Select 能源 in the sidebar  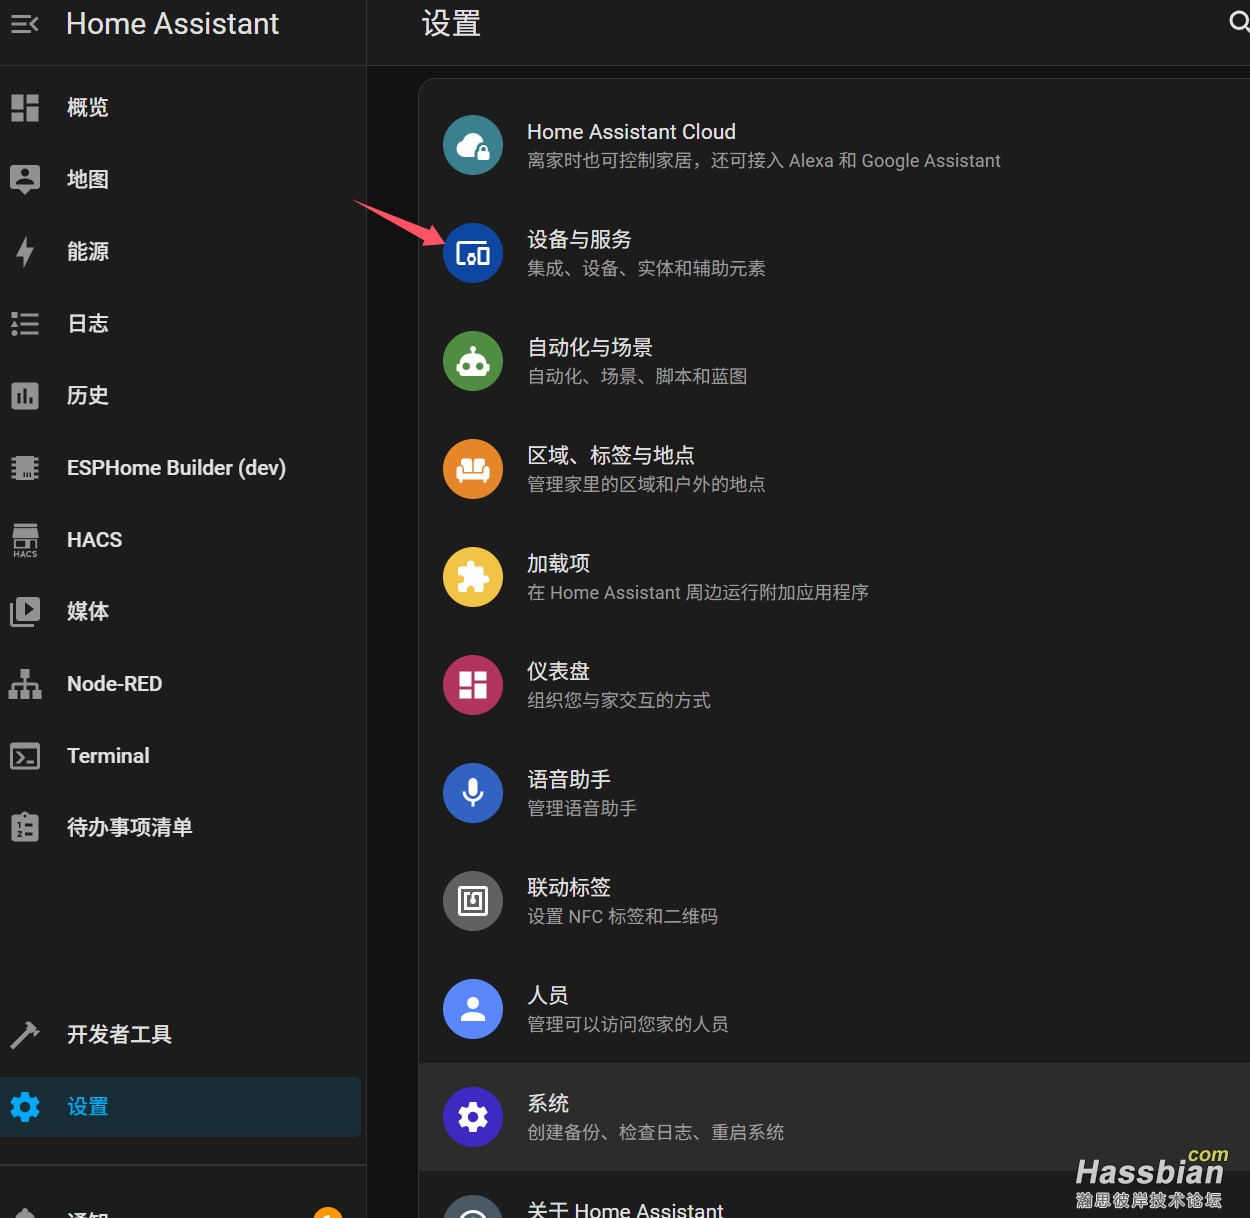(x=181, y=251)
